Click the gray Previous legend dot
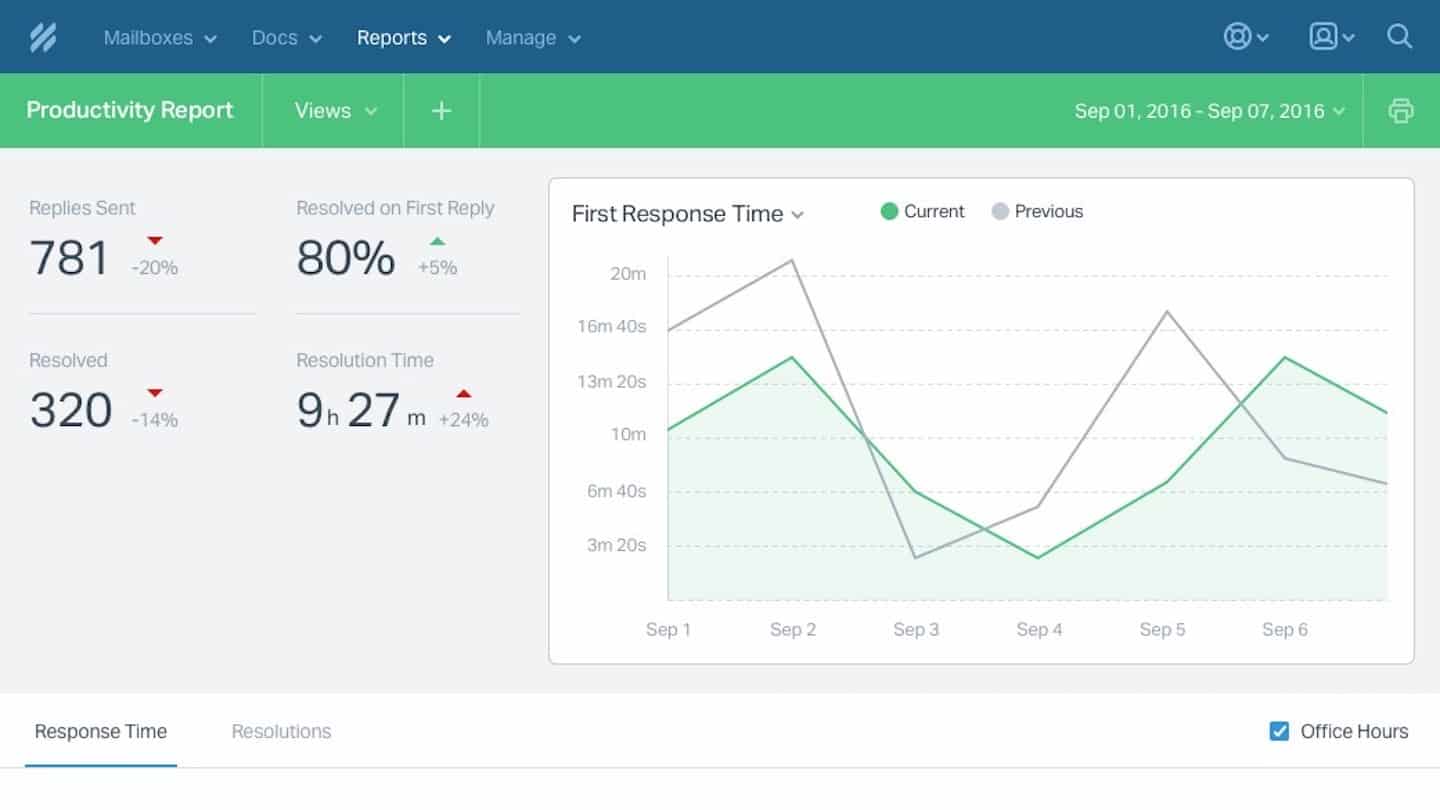The height and width of the screenshot is (810, 1440). [x=1000, y=211]
